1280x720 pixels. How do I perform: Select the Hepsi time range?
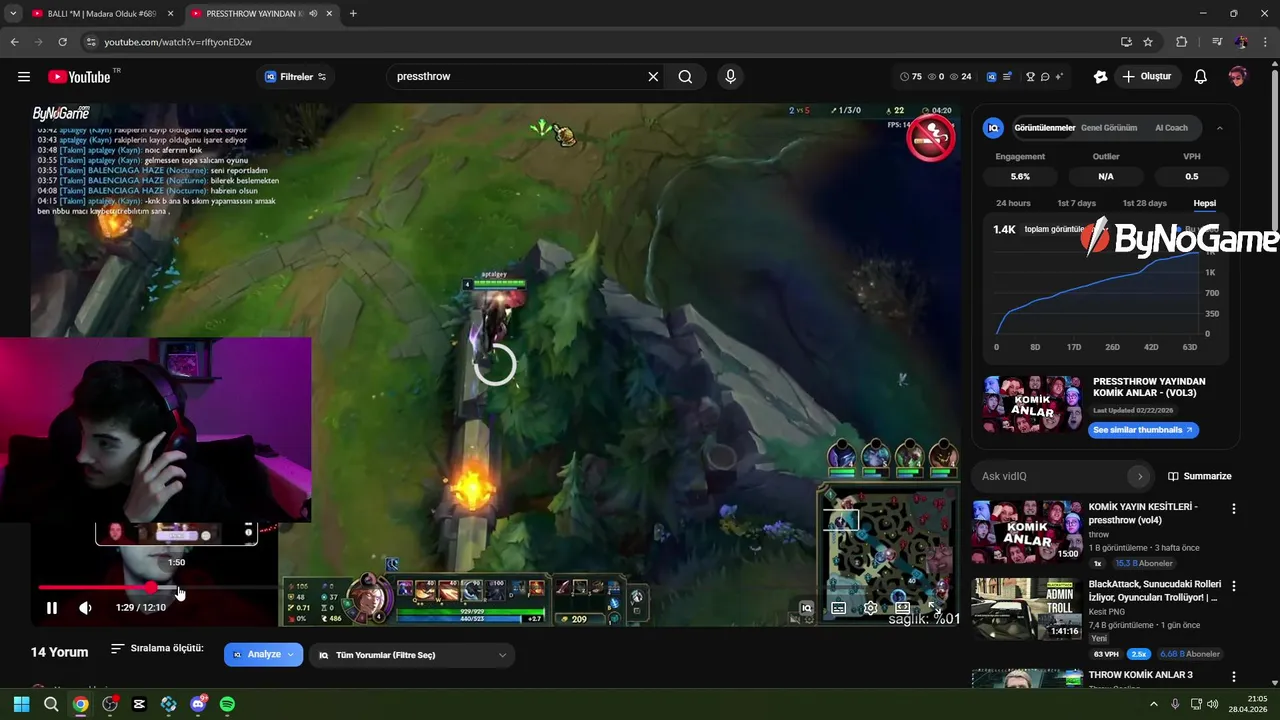pos(1205,203)
